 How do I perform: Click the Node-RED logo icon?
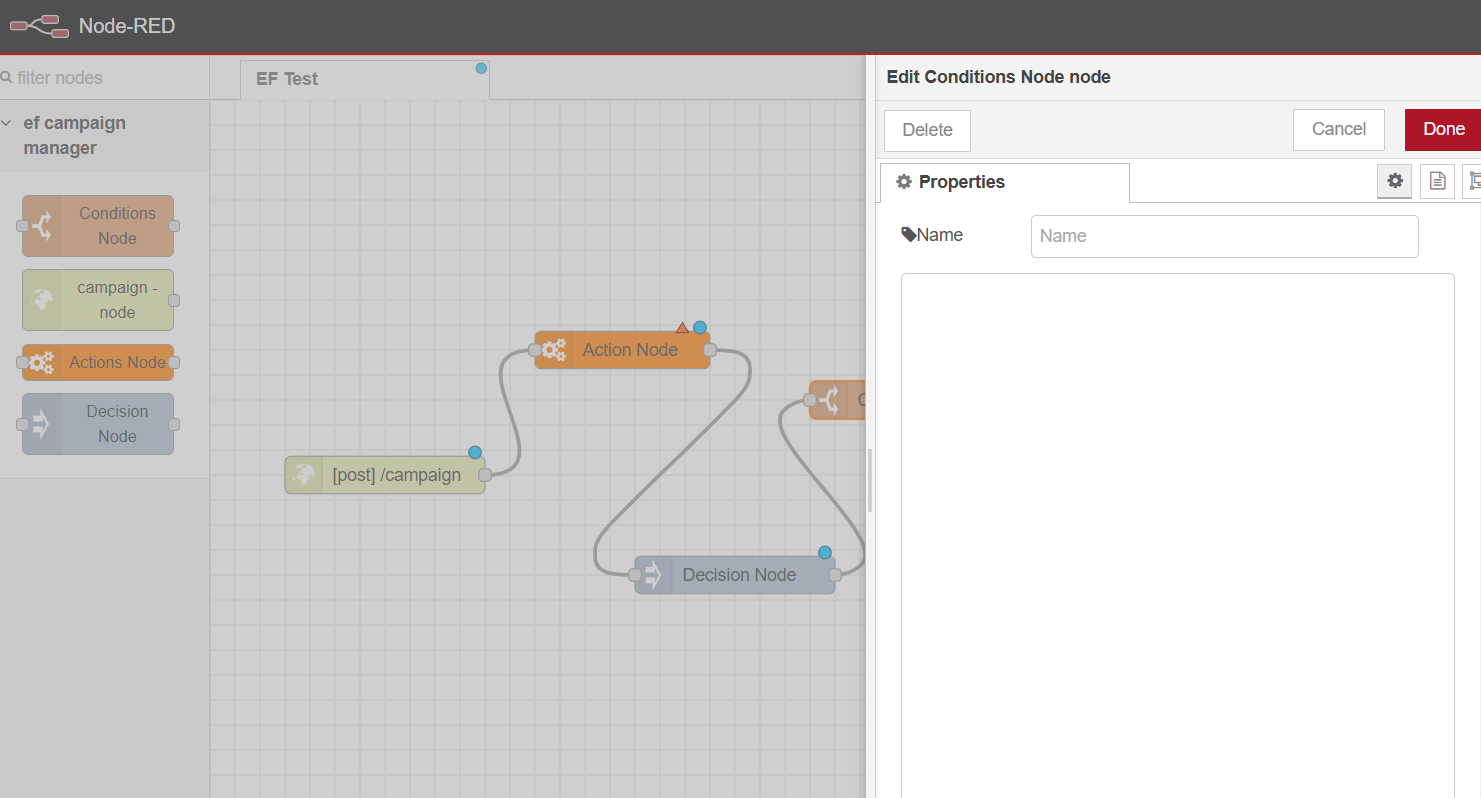point(39,27)
